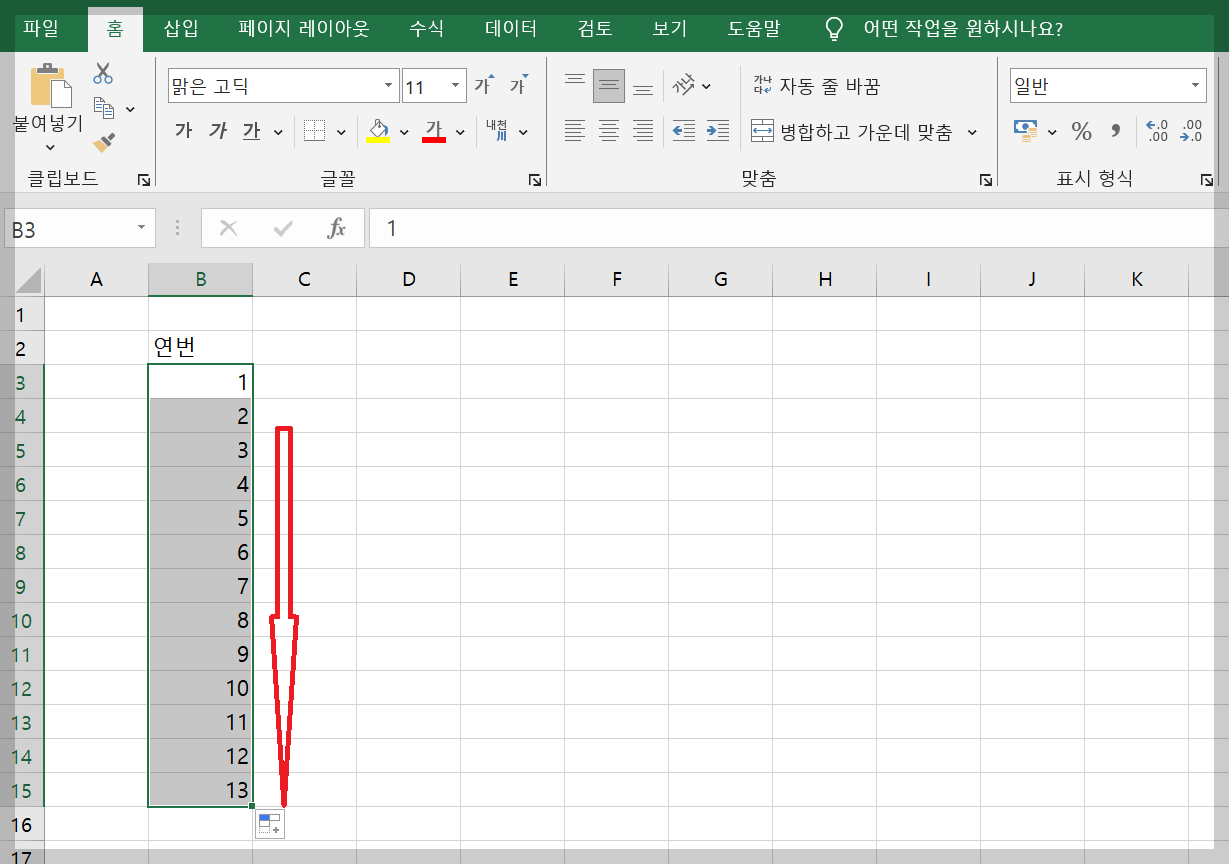Apply Percent style from the number group

(x=1082, y=131)
